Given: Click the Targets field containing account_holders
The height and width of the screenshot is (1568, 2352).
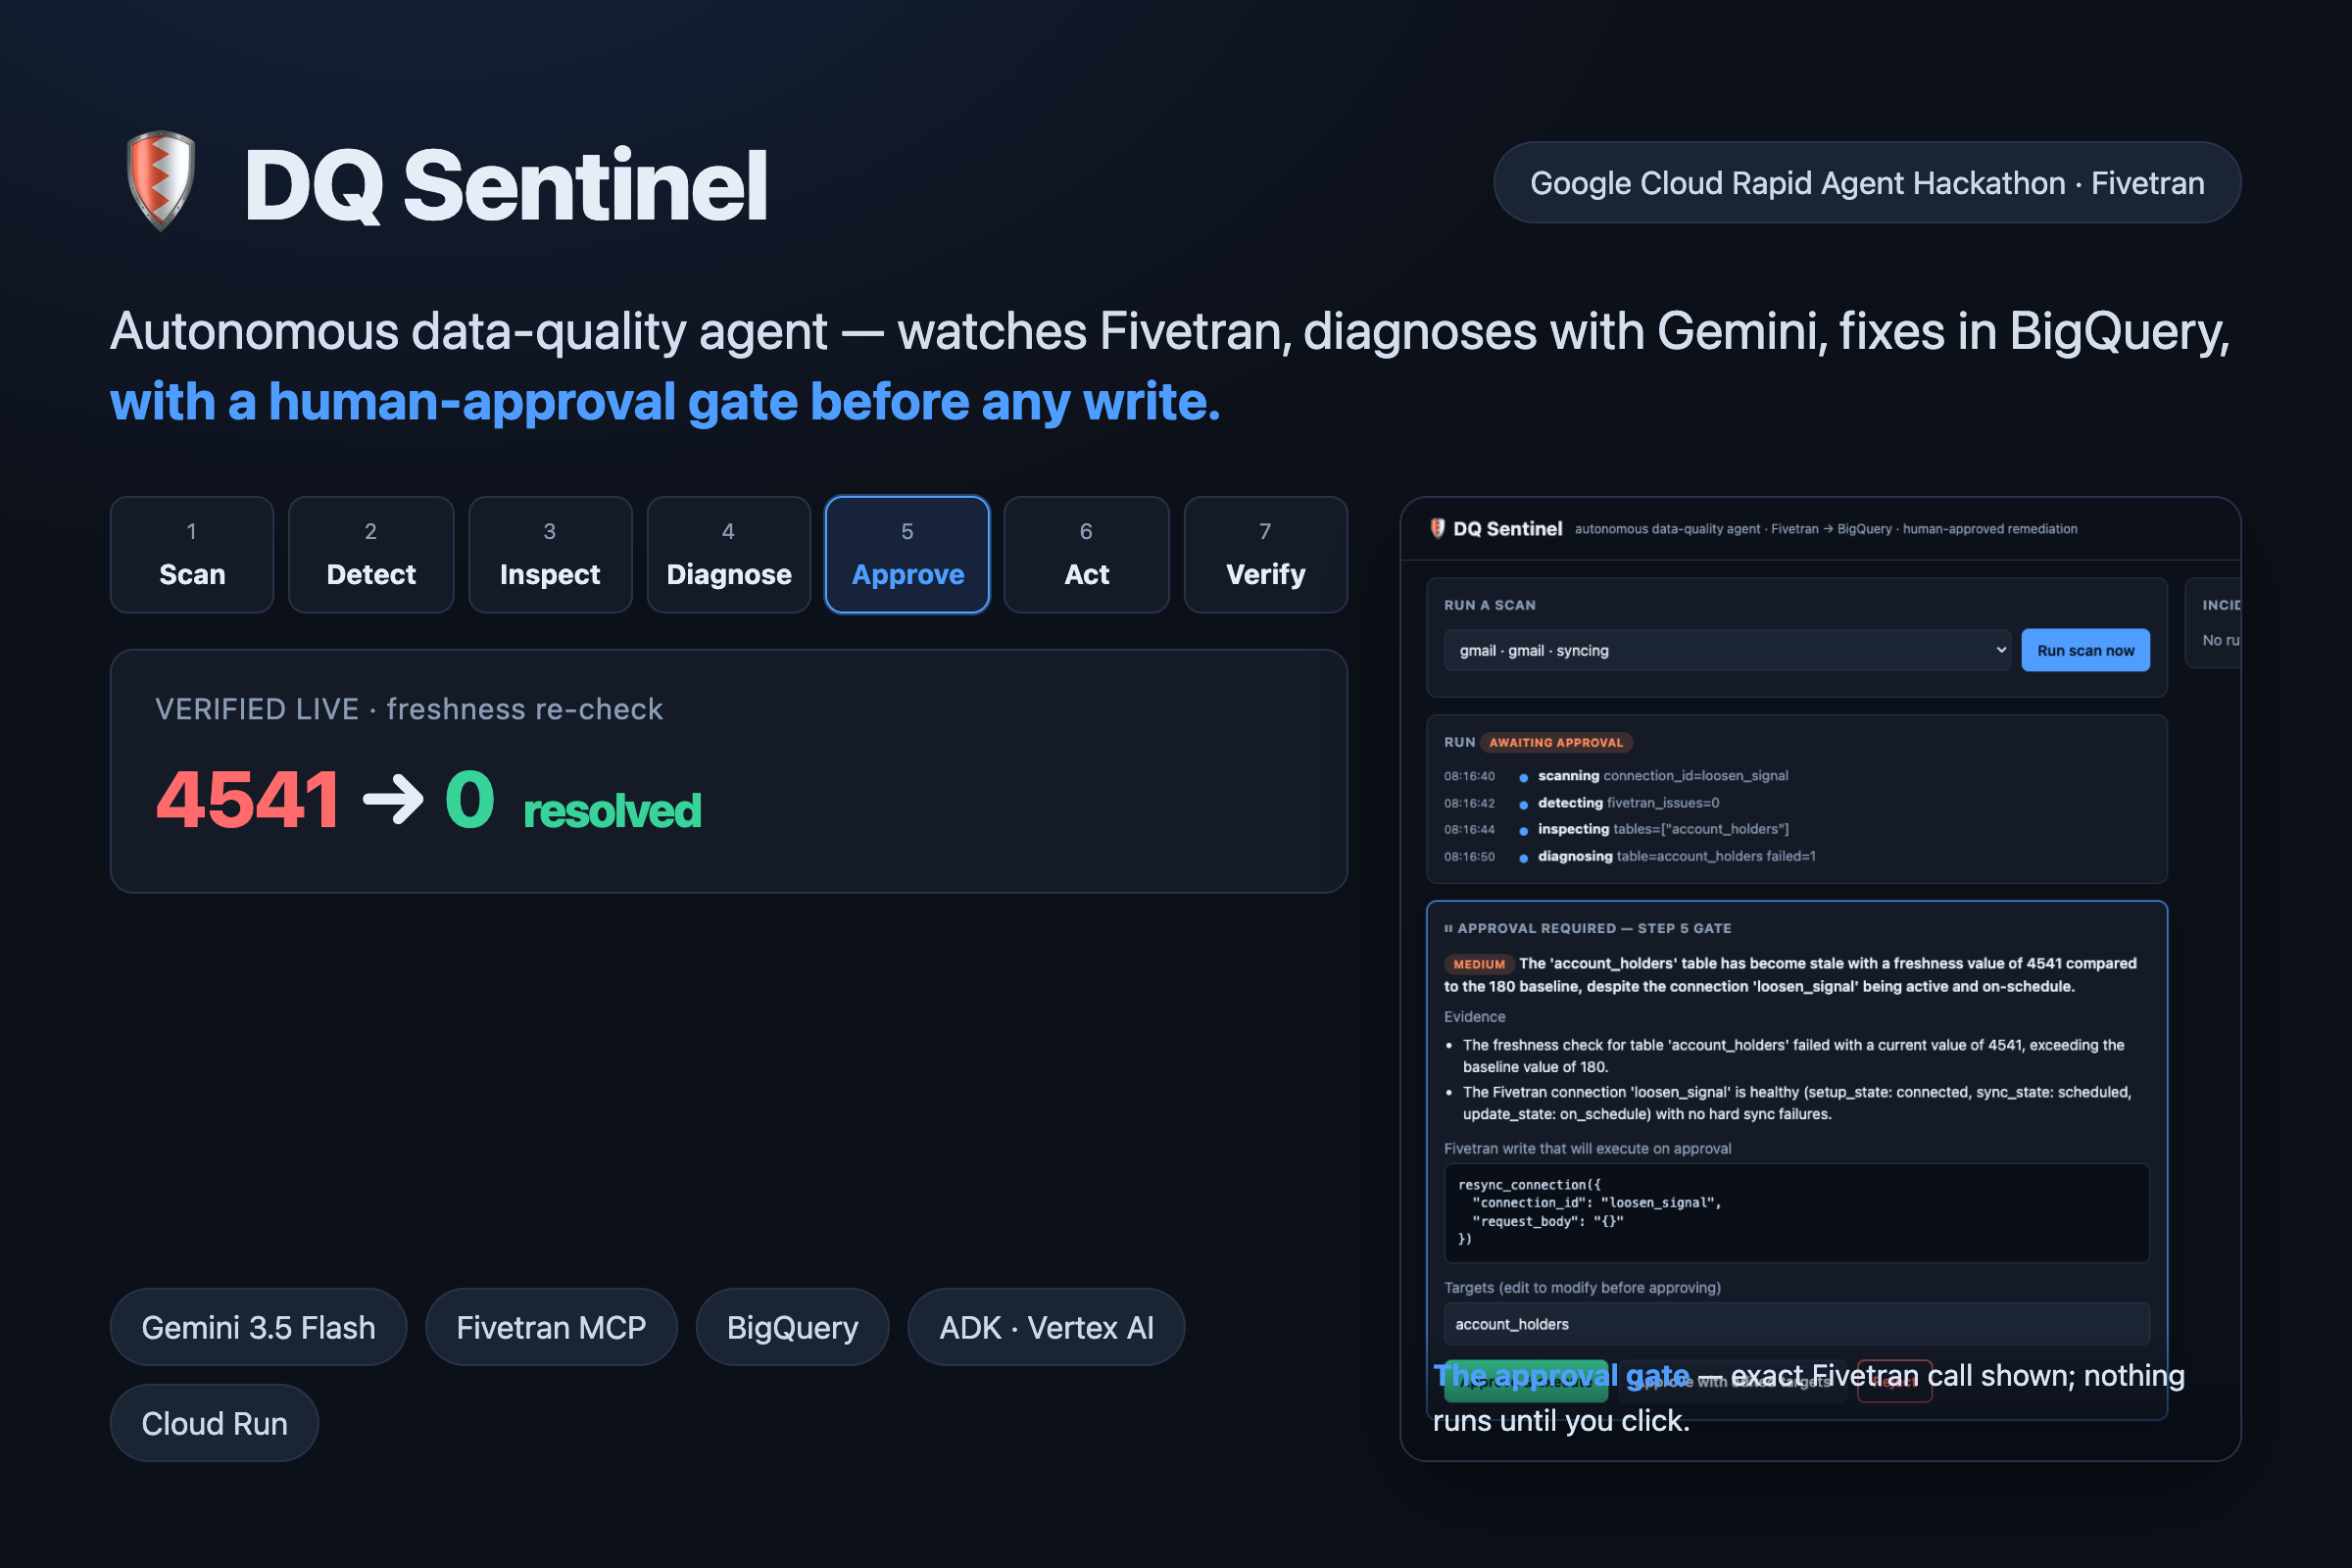Looking at the screenshot, I should pyautogui.click(x=1796, y=1324).
